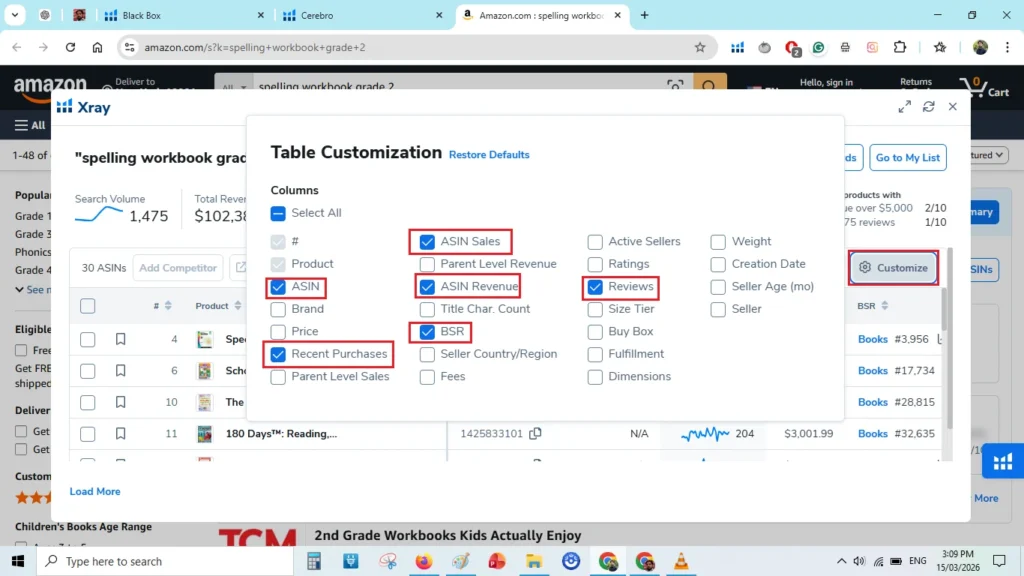Refresh Xray data using the refresh icon
Screen dimensions: 1024x576
pyautogui.click(x=928, y=106)
